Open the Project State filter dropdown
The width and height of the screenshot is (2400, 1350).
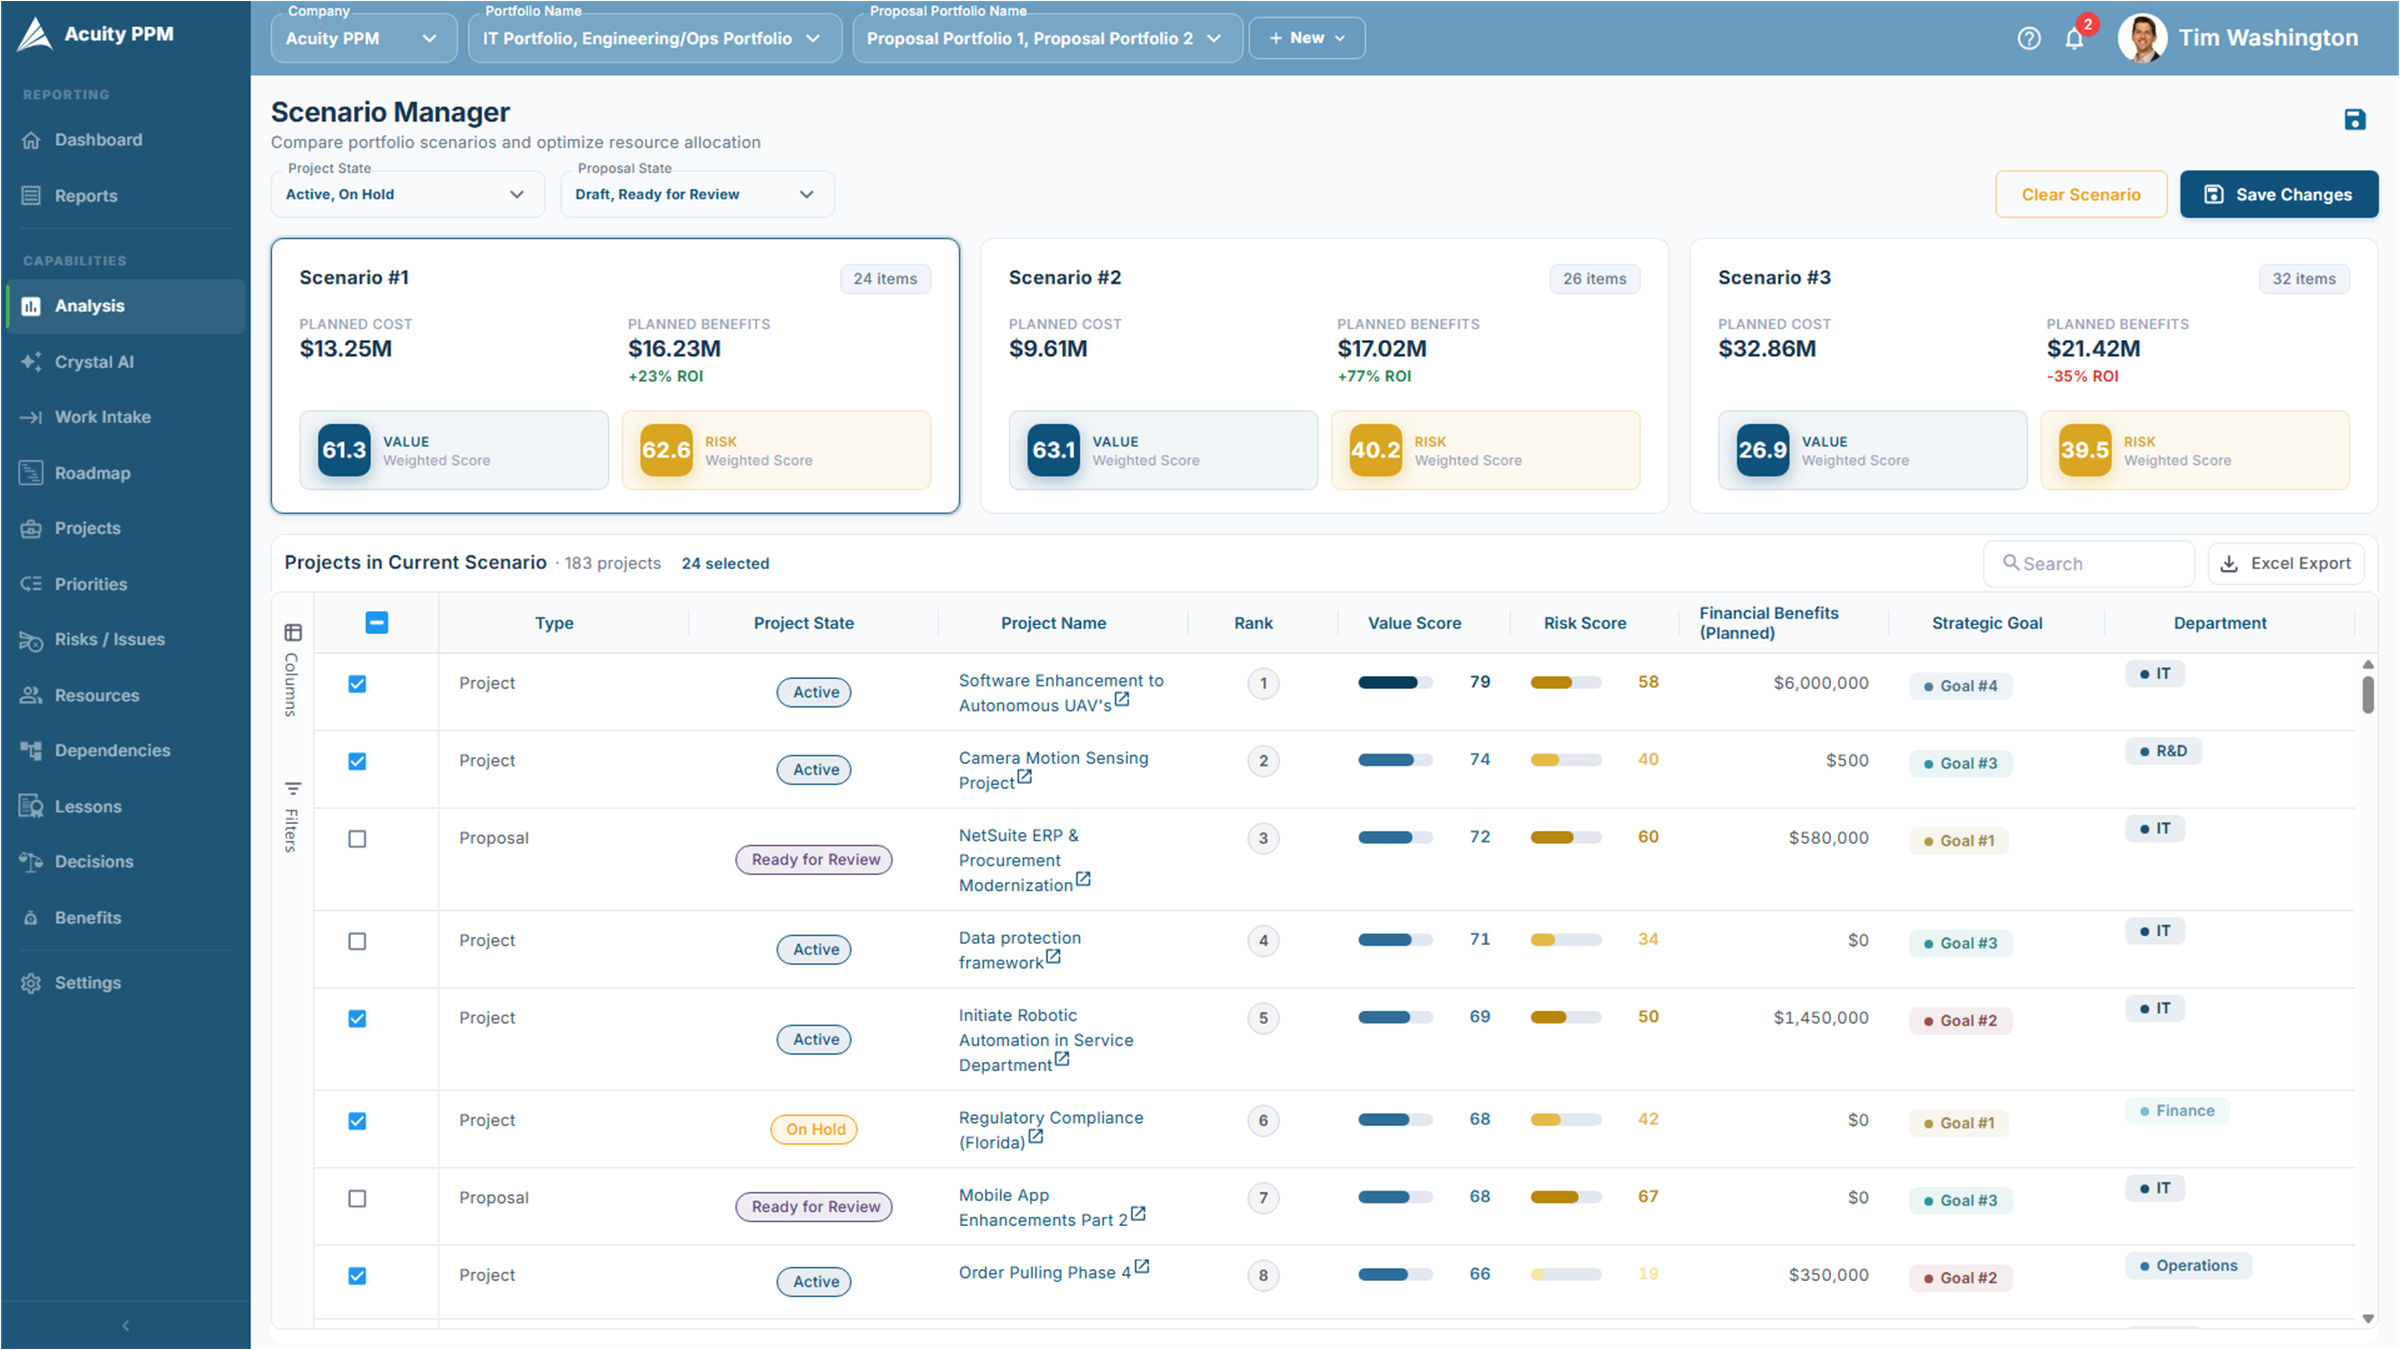(x=407, y=194)
